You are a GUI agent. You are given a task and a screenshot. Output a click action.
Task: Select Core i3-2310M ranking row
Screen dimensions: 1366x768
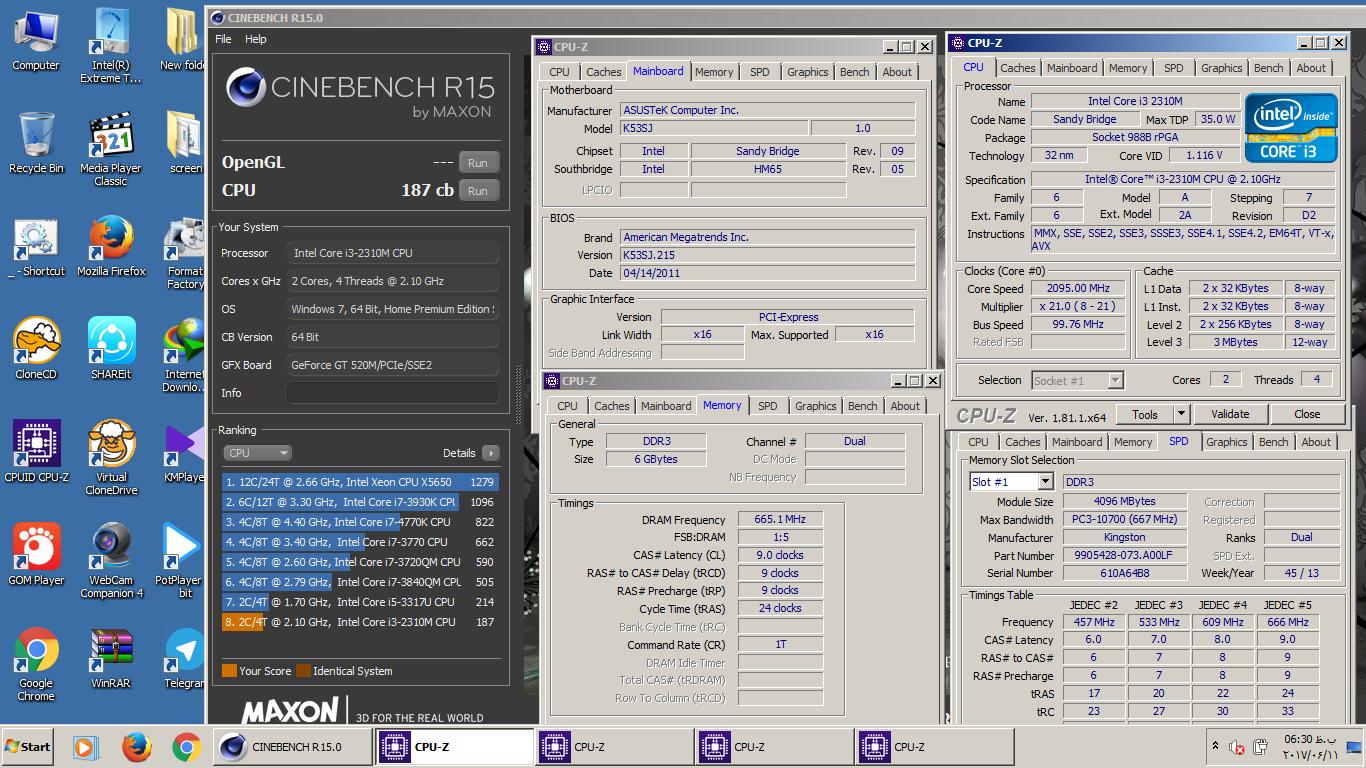pyautogui.click(x=360, y=622)
